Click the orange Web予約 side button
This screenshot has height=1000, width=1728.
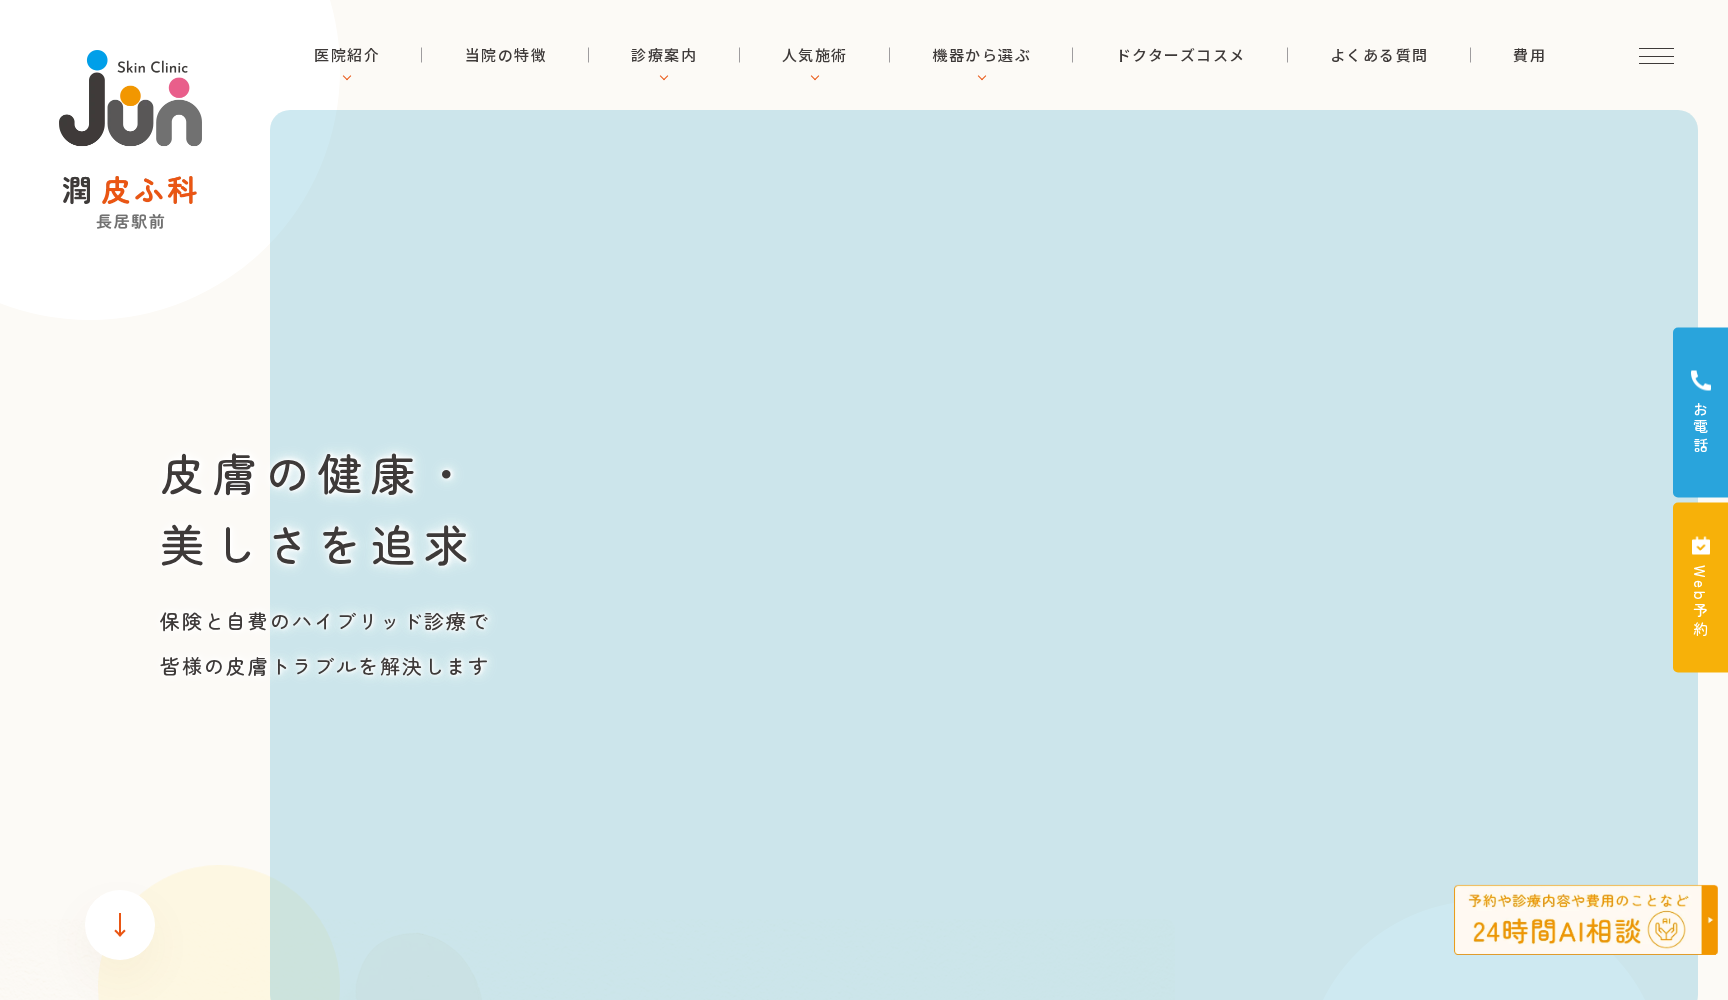(x=1700, y=587)
